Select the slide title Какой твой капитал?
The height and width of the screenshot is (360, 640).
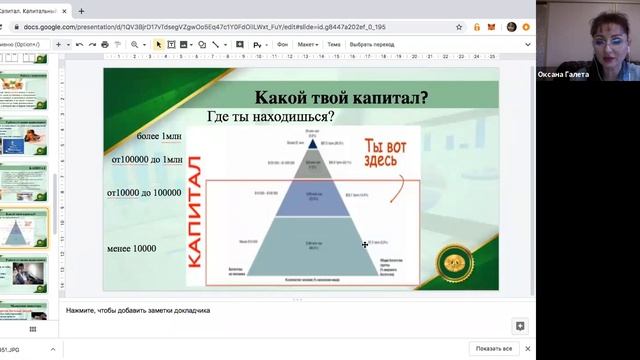[x=341, y=98]
